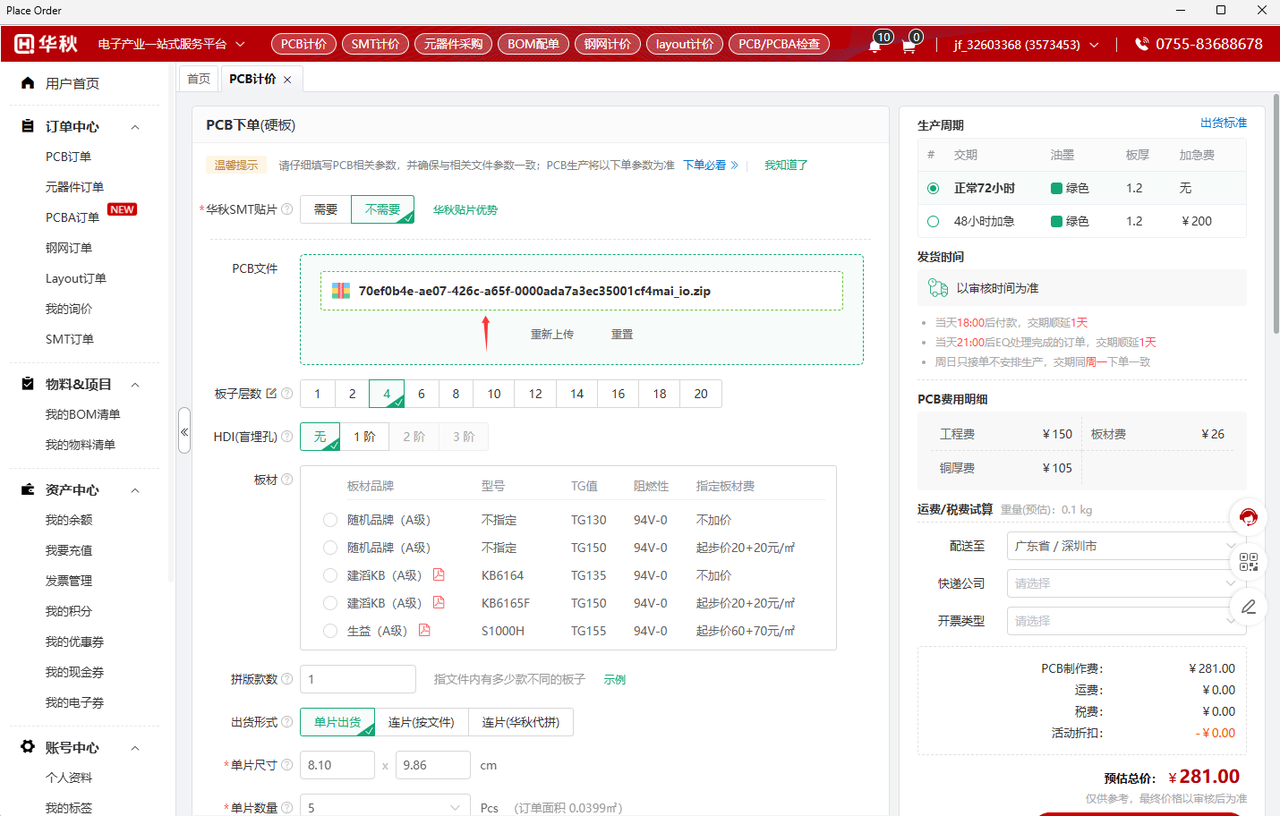This screenshot has height=816, width=1280.
Task: Open SMT计价 in top navigation
Action: pyautogui.click(x=375, y=44)
